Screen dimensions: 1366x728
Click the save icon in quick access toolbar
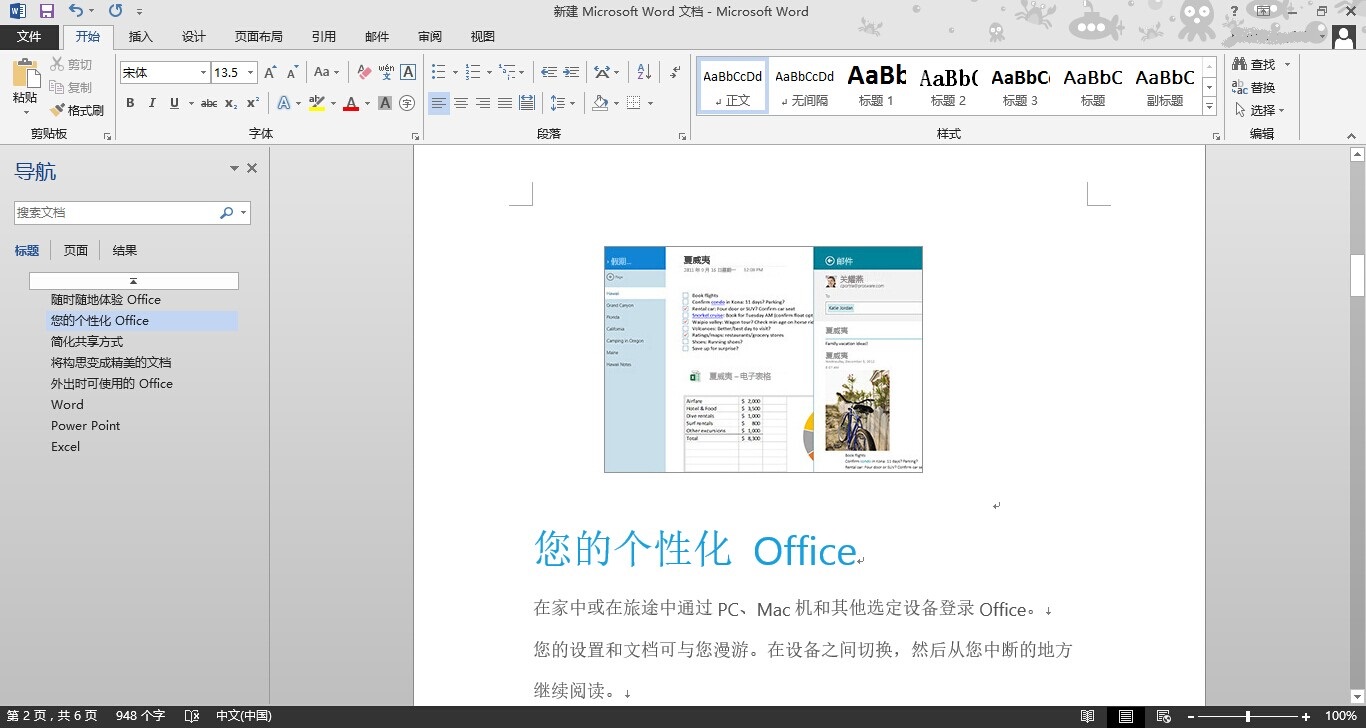(46, 11)
